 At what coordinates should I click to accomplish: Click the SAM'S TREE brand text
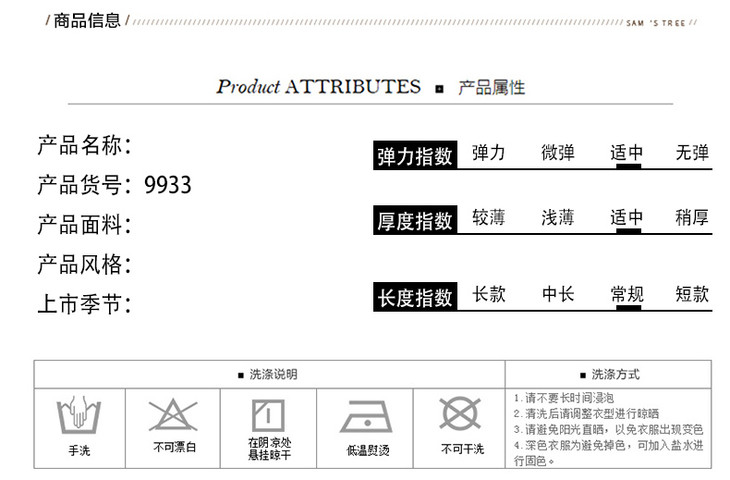pos(656,21)
